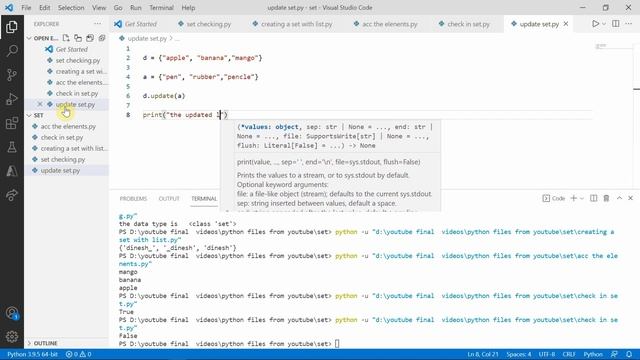Split the editor to the right
The height and width of the screenshot is (360, 640).
pos(616,24)
